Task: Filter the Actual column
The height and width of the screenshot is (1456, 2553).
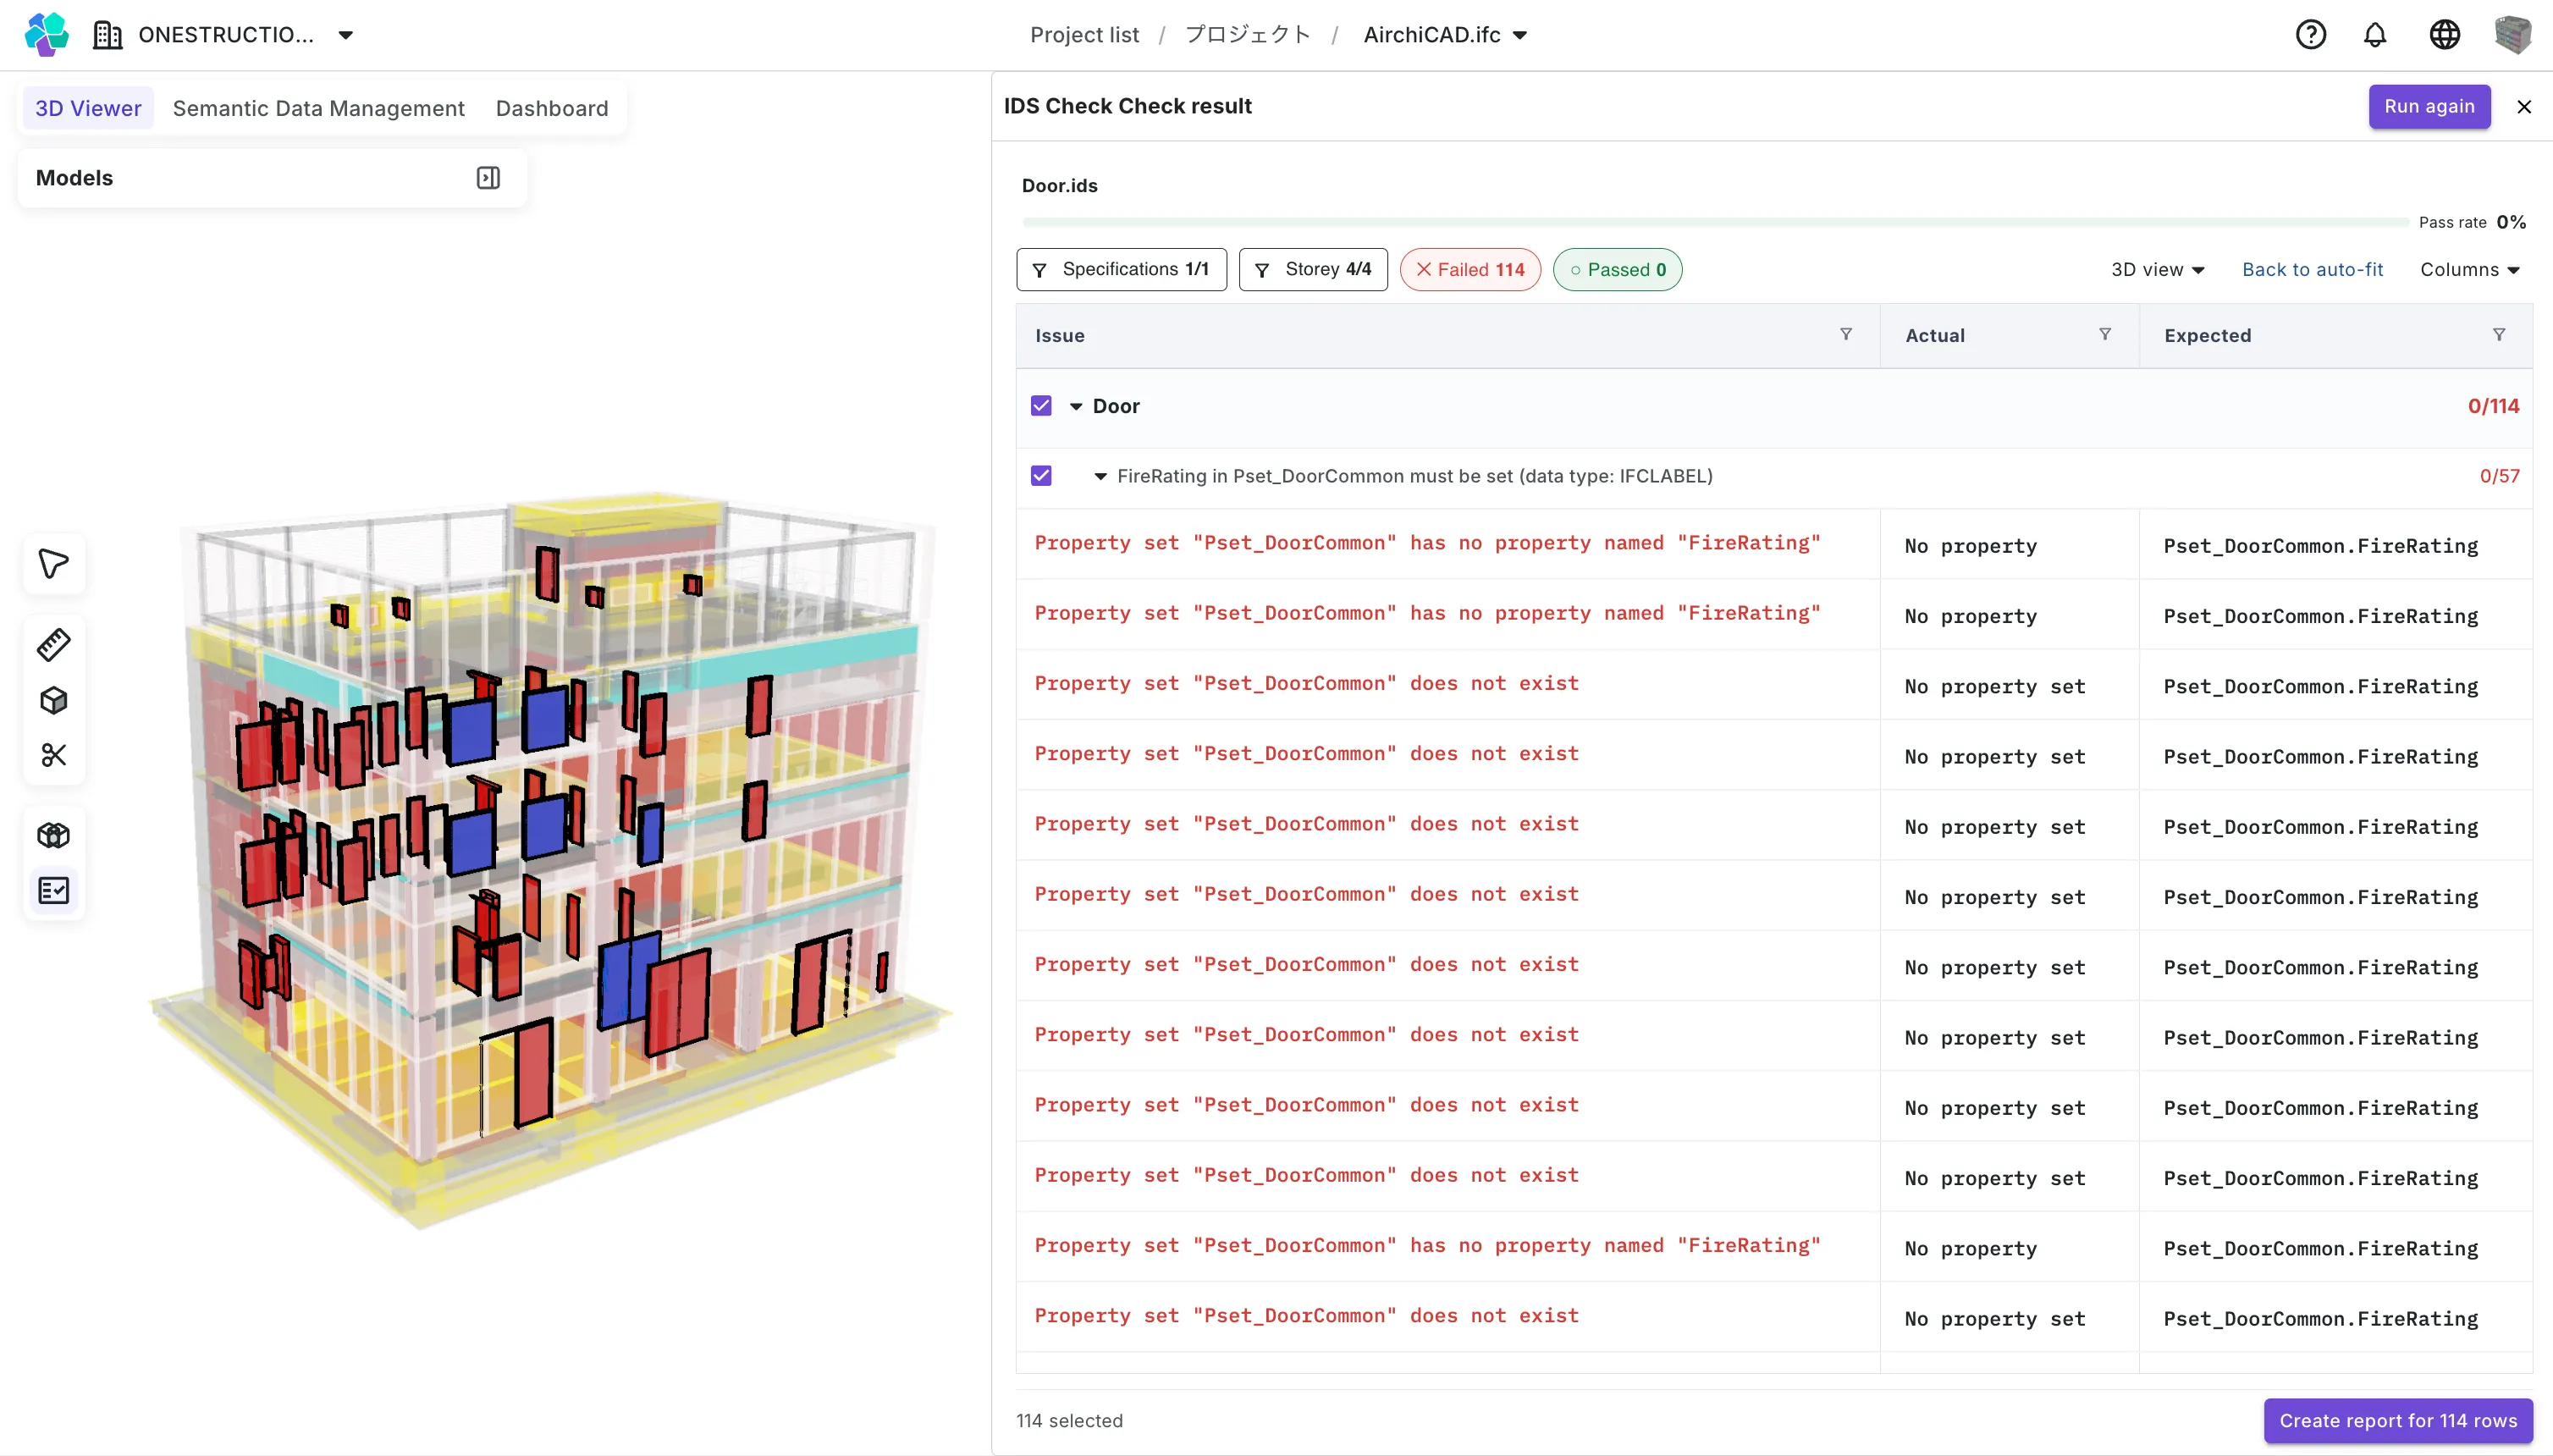Action: pos(2104,335)
